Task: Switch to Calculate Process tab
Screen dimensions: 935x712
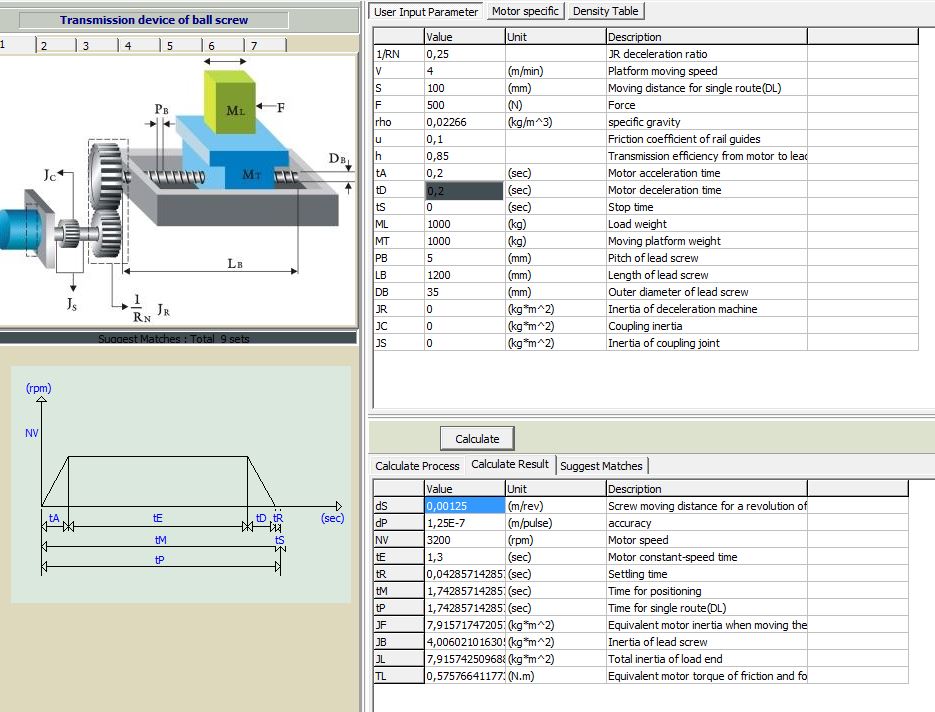Action: 417,466
